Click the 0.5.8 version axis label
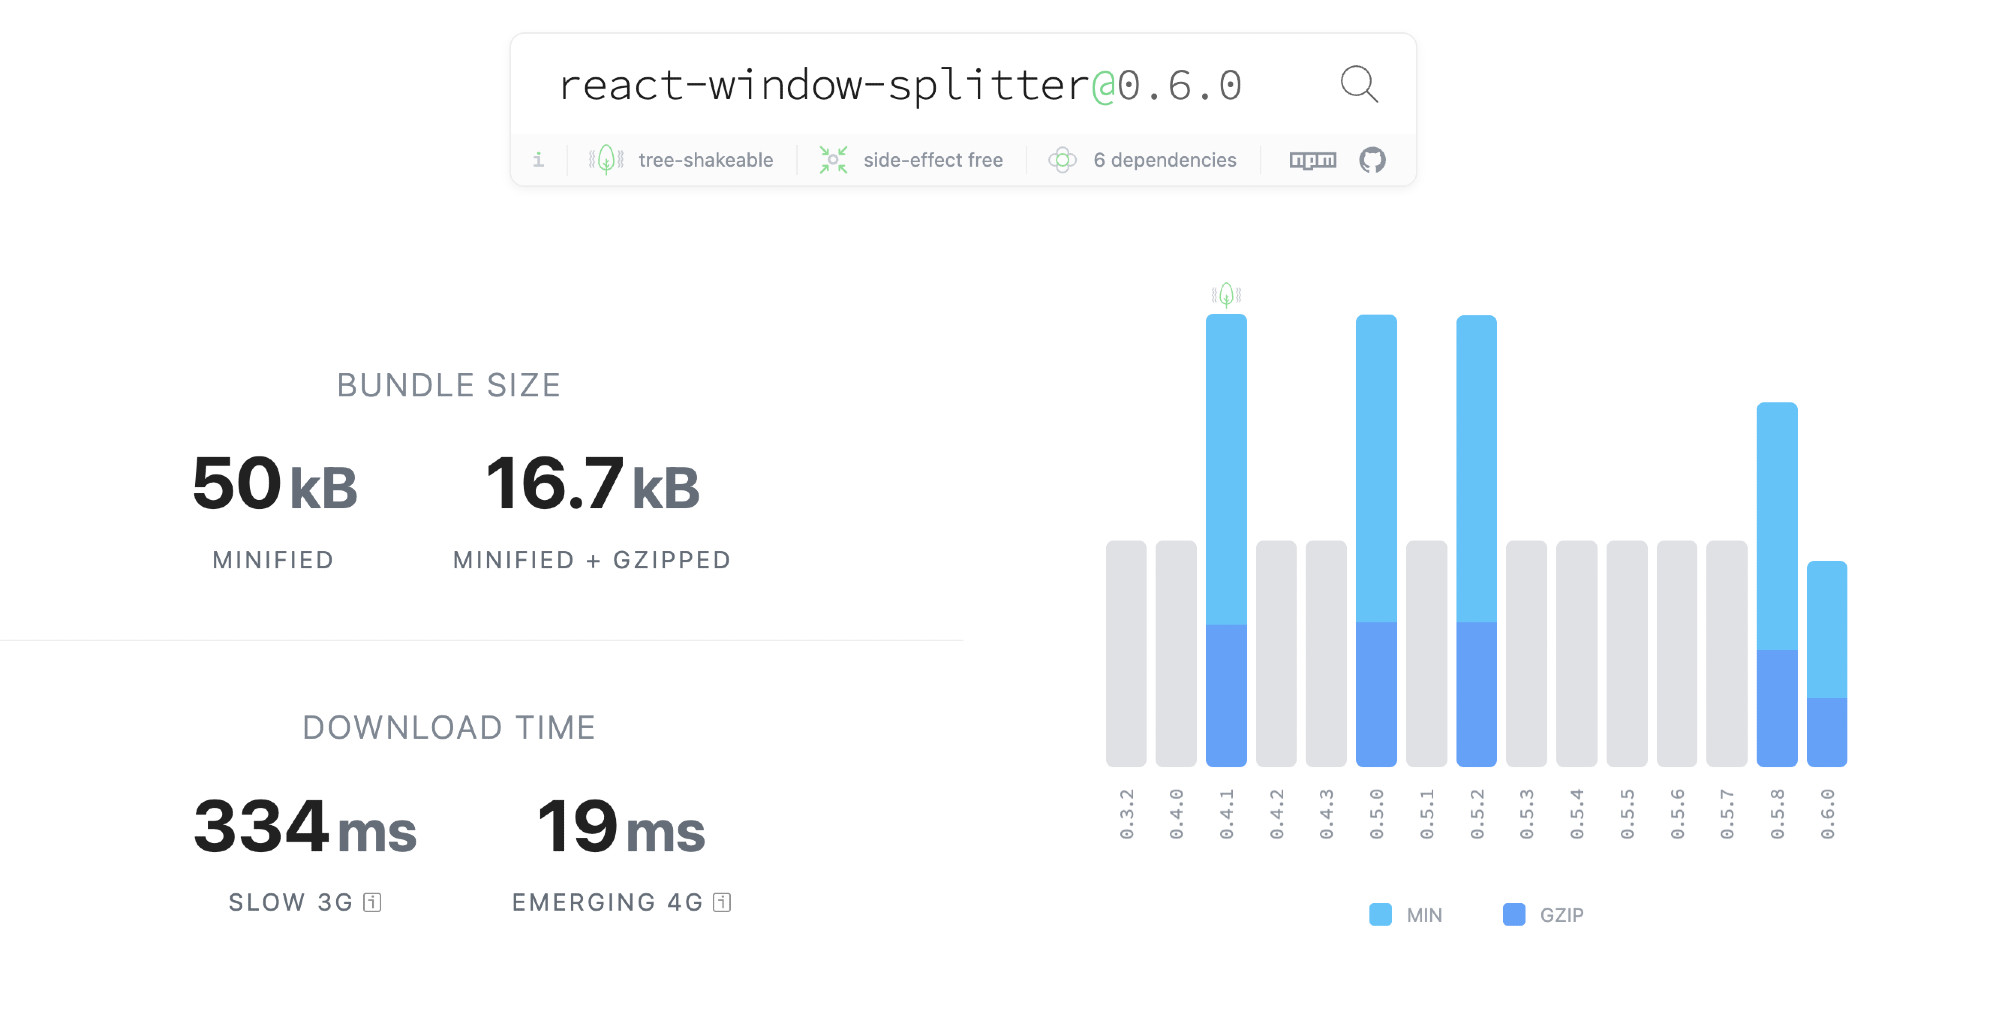This screenshot has height=1033, width=1999. (x=1777, y=814)
